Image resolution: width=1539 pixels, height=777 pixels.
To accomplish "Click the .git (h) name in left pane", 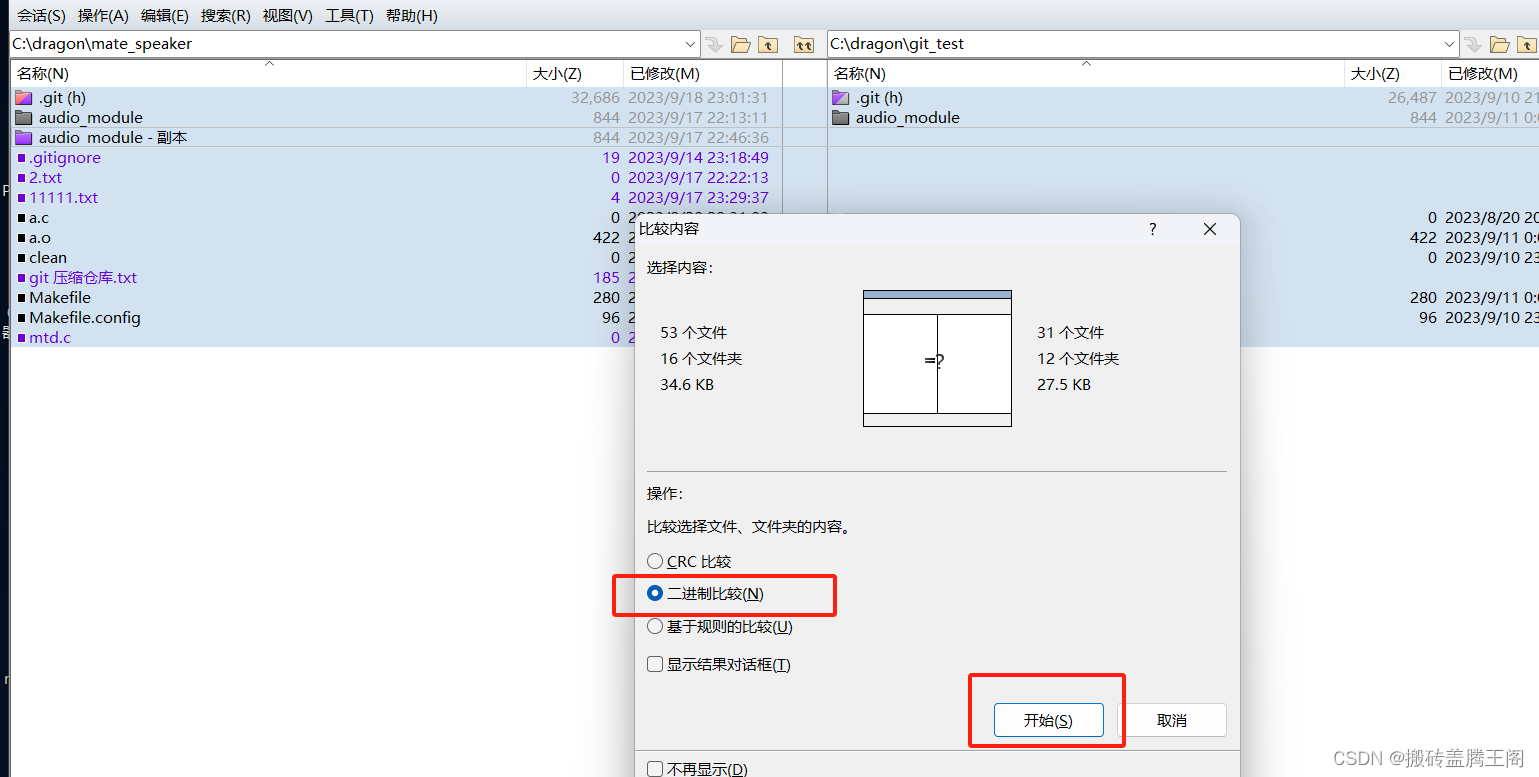I will [62, 97].
